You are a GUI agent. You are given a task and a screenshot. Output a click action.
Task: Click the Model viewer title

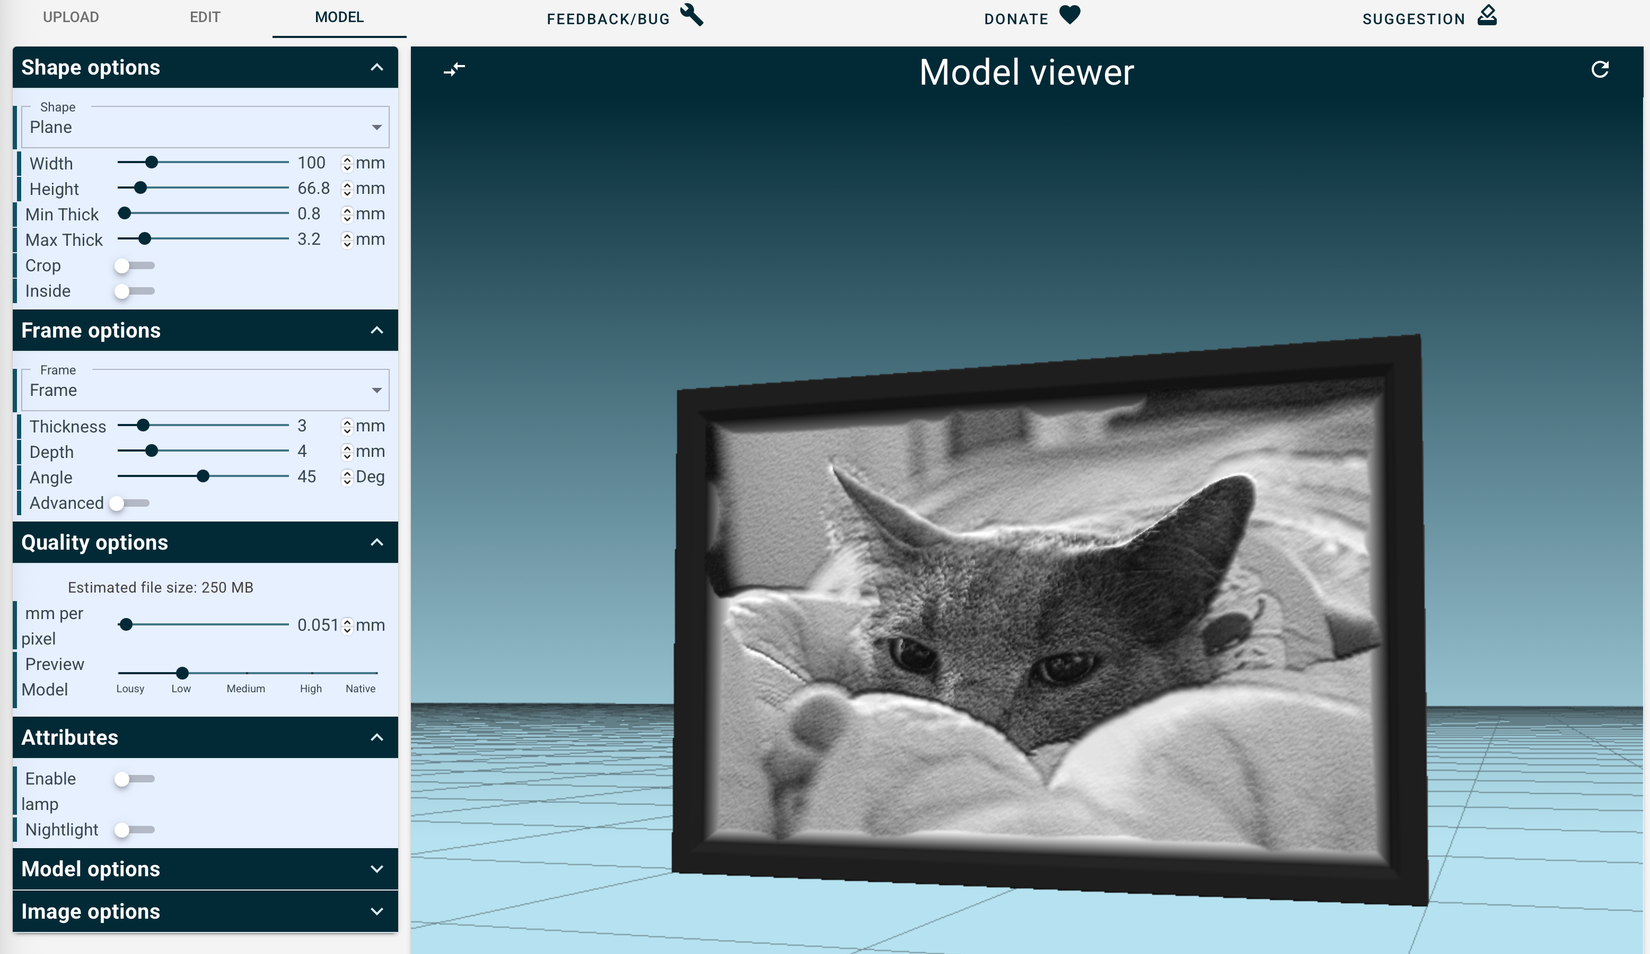[x=1026, y=72]
